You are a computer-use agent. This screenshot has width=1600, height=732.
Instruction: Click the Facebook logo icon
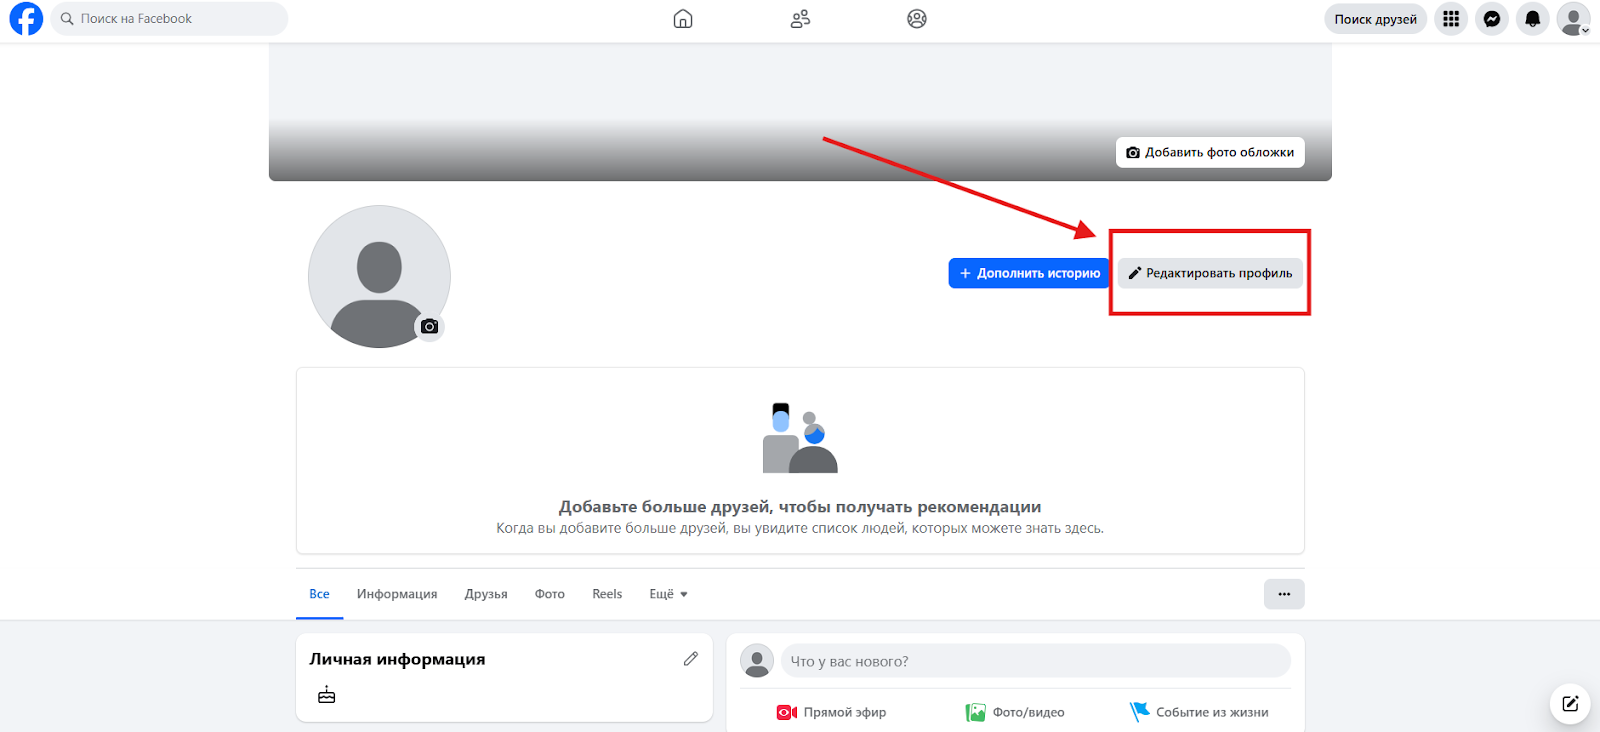click(x=26, y=19)
